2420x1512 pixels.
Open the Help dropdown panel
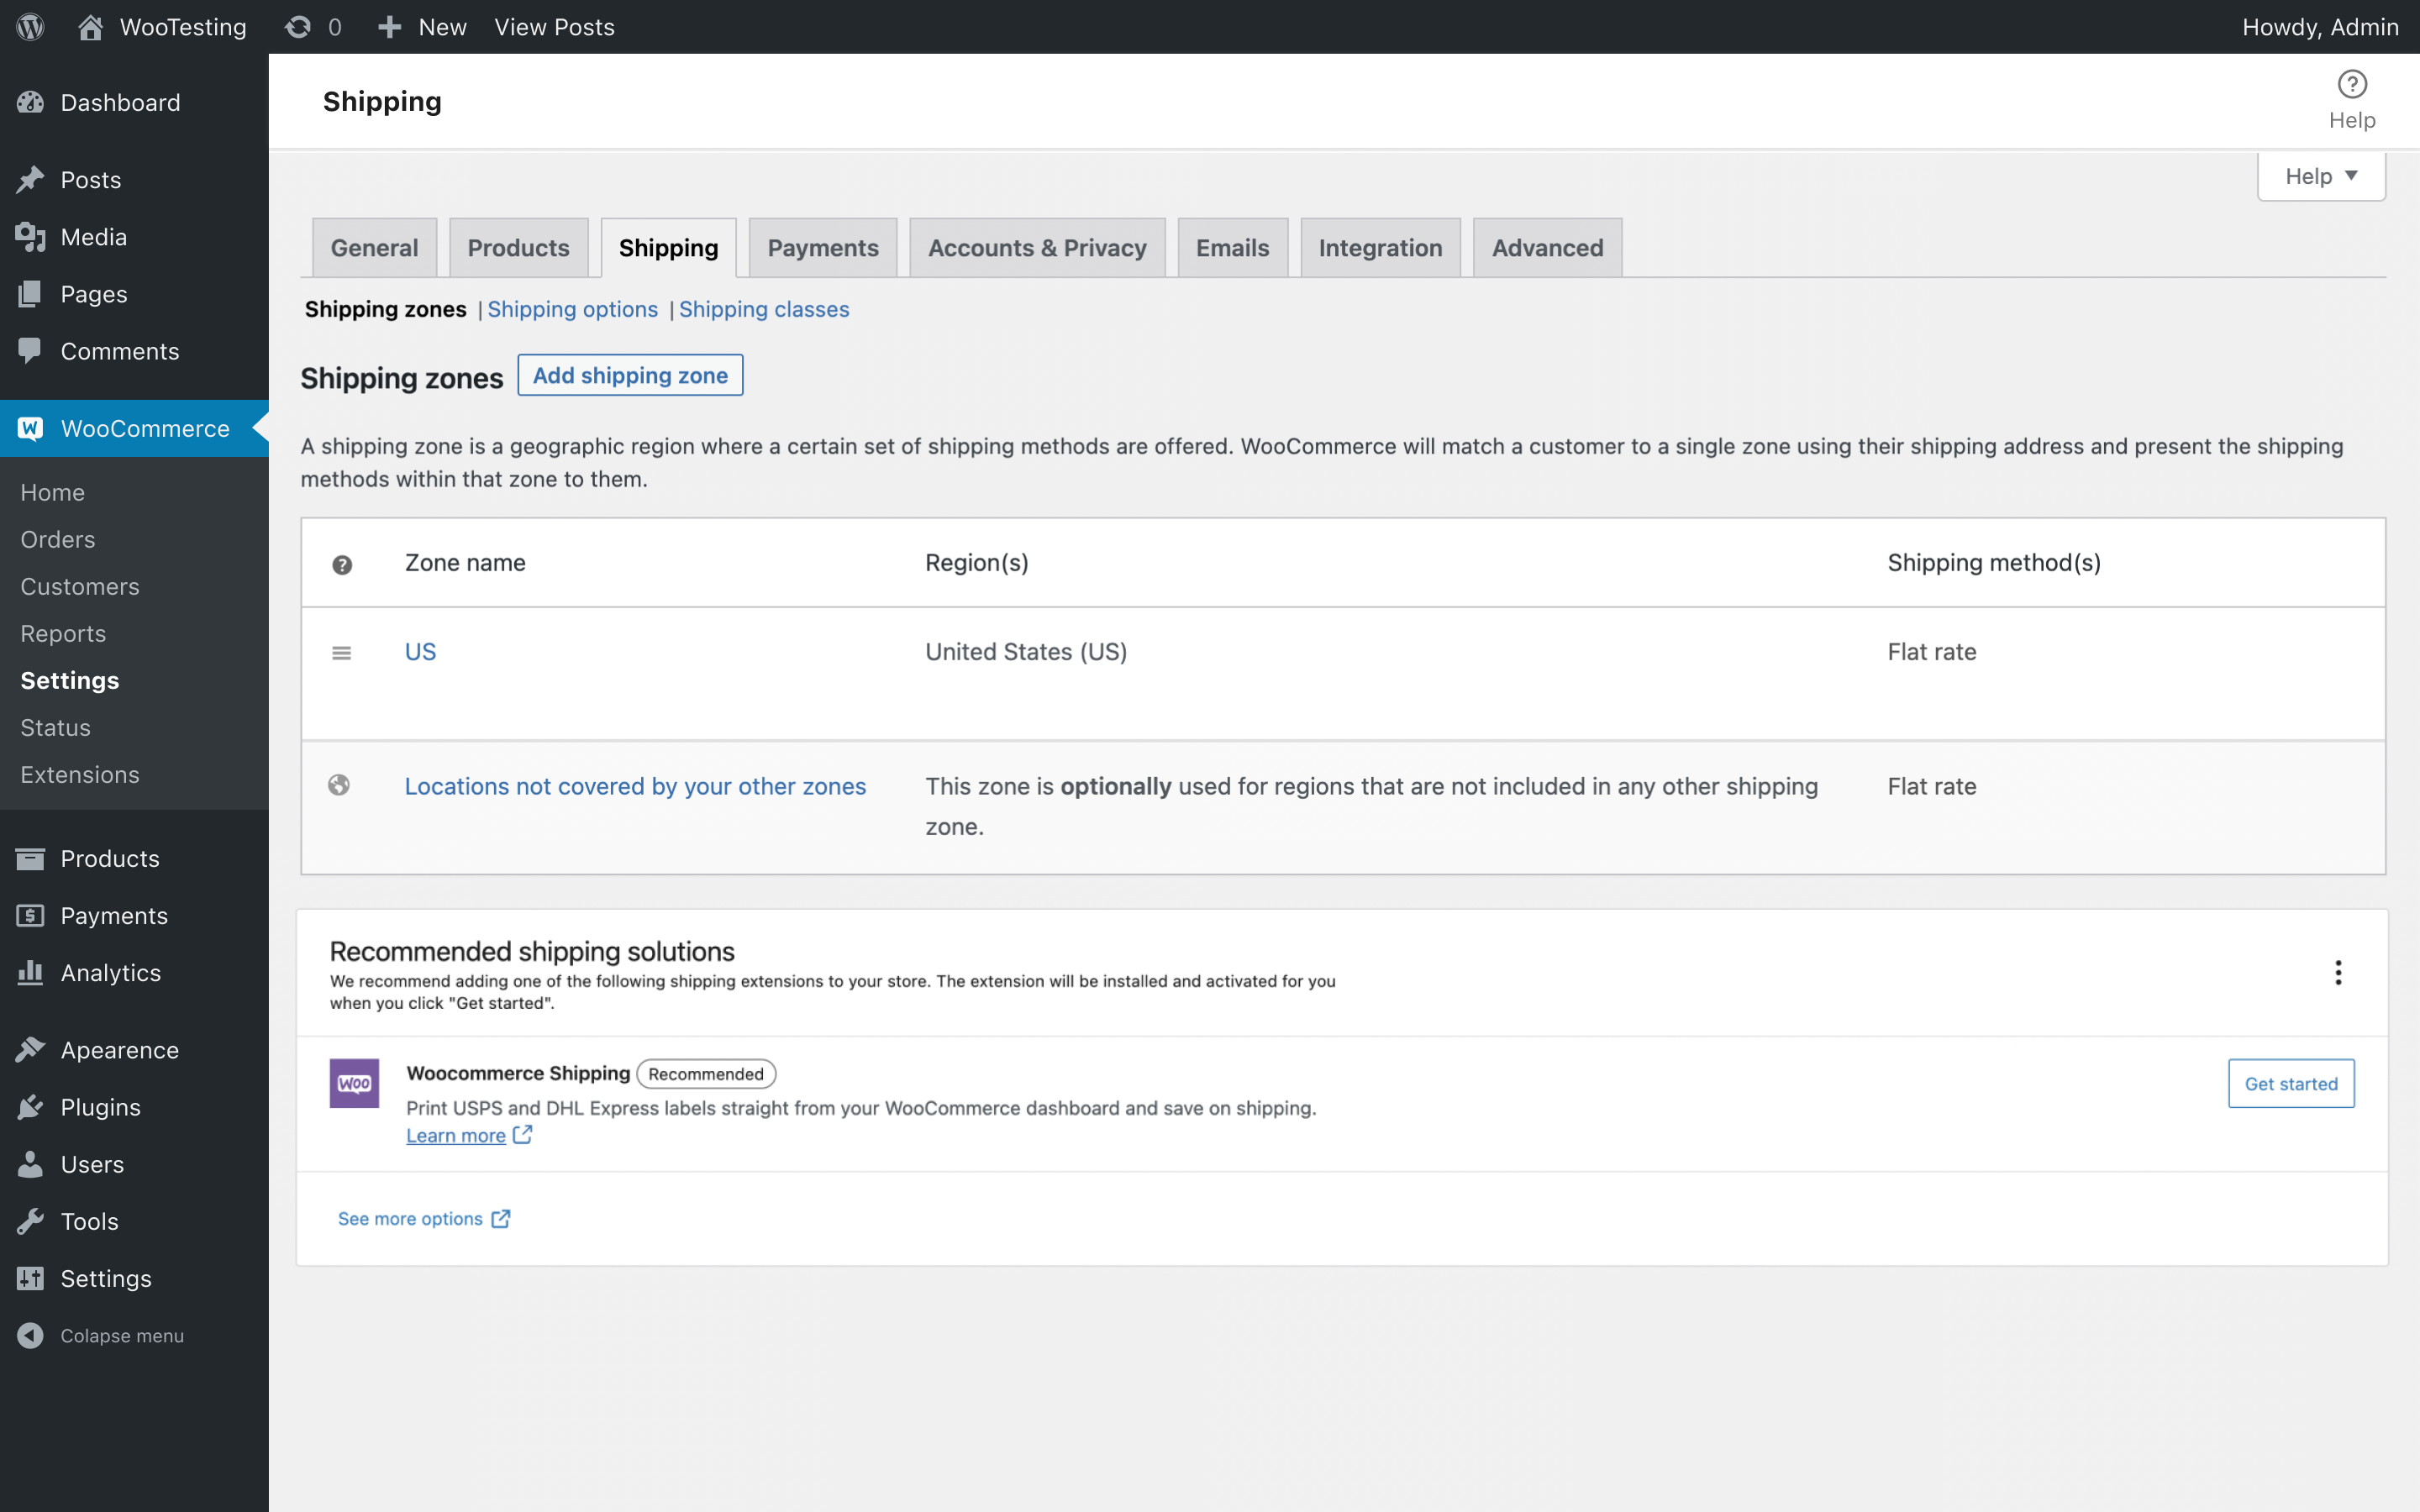click(2321, 175)
